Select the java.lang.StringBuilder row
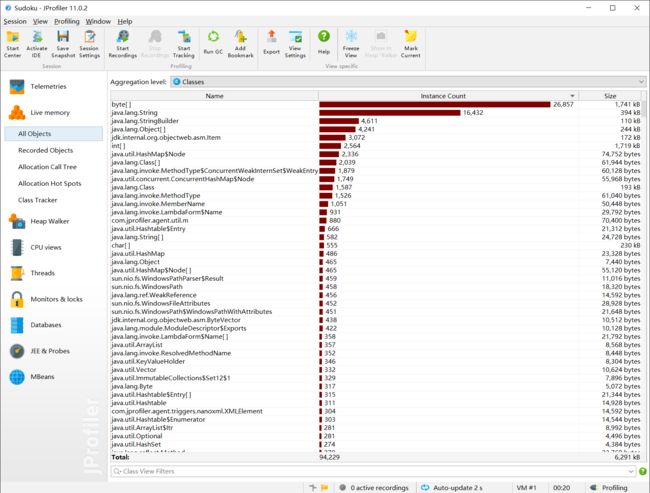The width and height of the screenshot is (650, 493). [376, 121]
